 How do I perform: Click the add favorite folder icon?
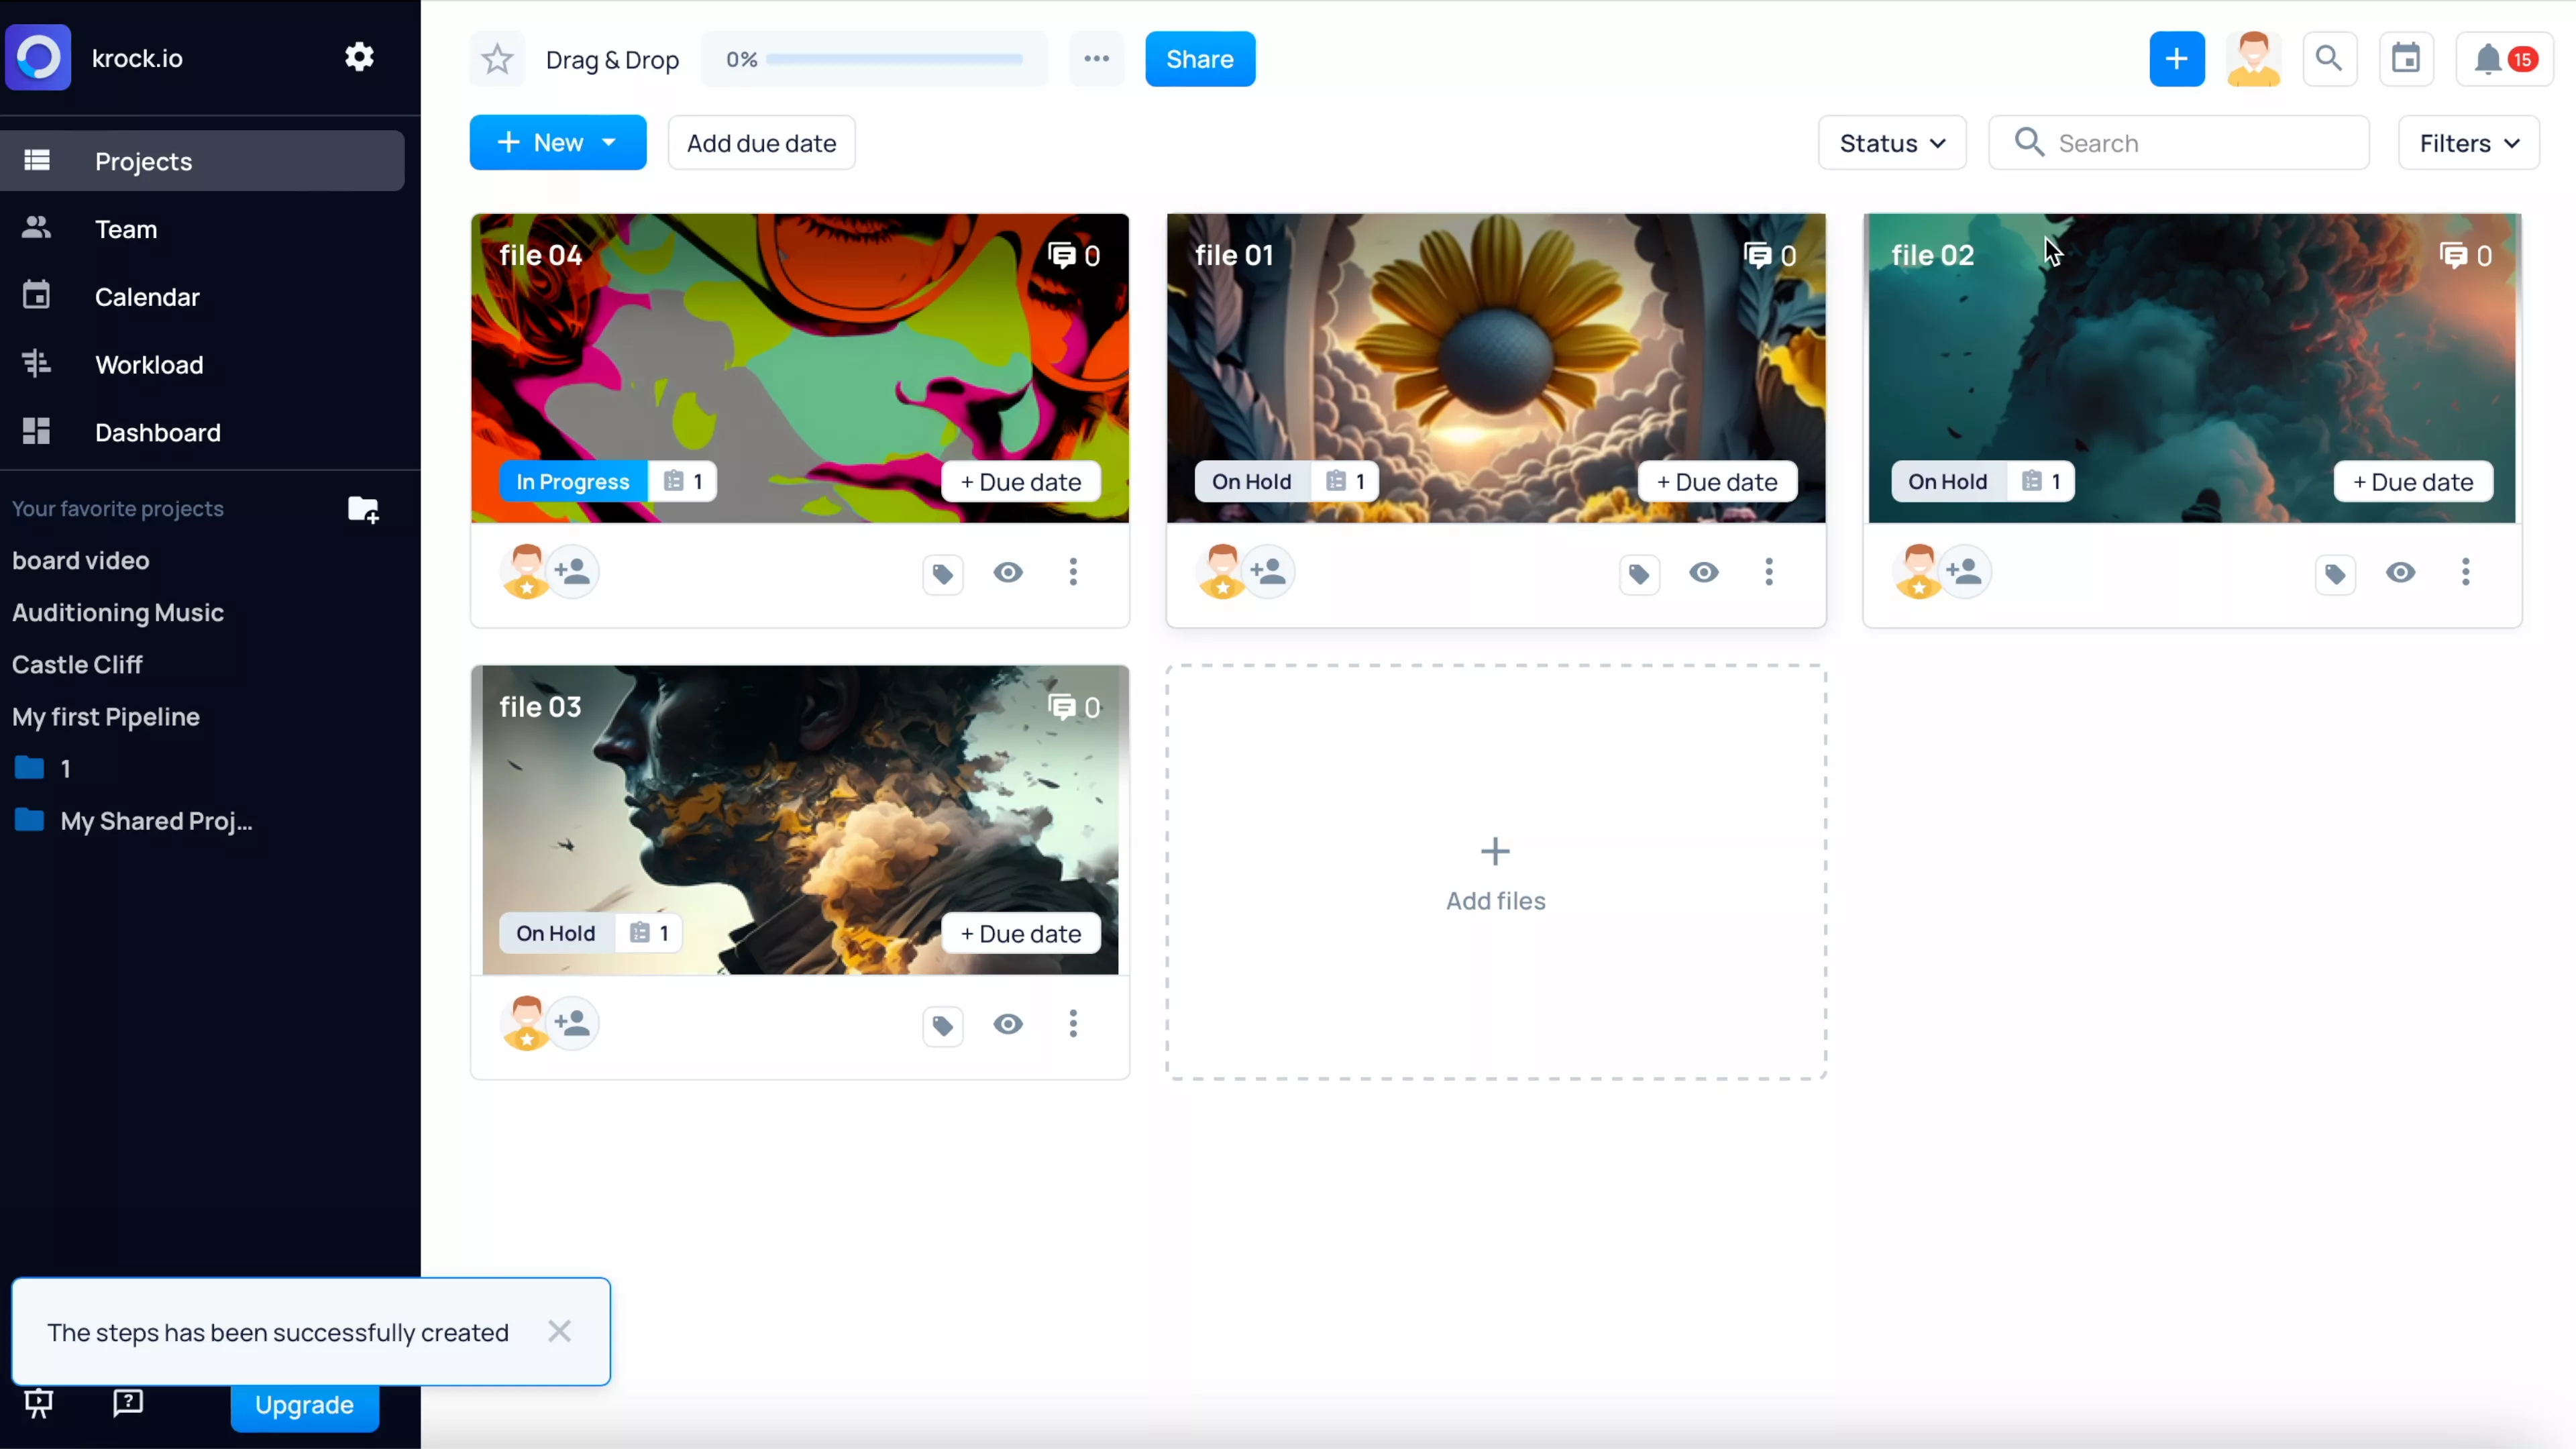click(363, 509)
